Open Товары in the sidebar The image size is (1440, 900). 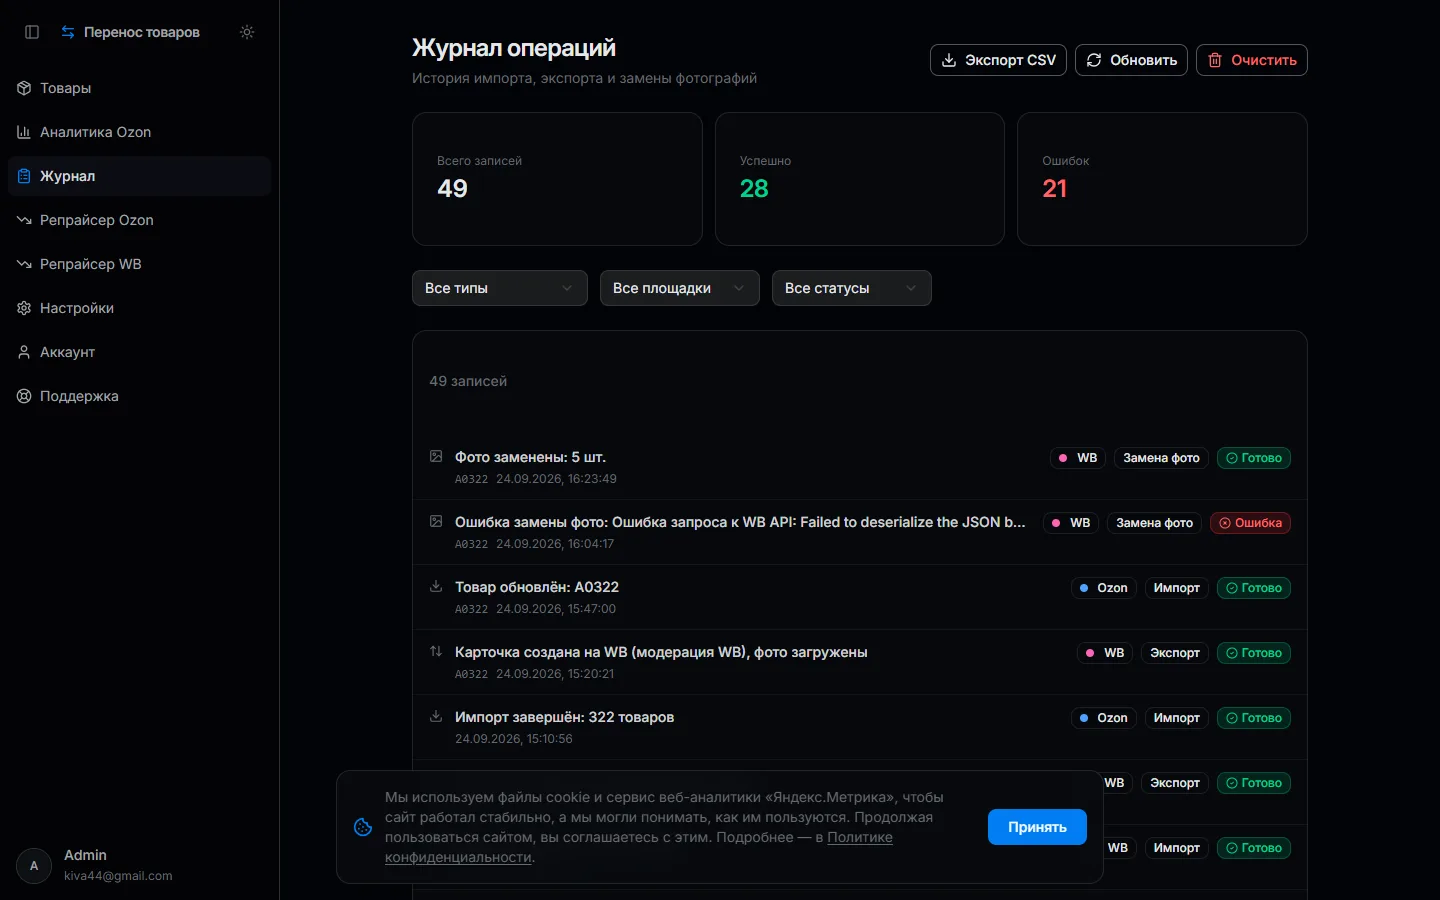(139, 88)
